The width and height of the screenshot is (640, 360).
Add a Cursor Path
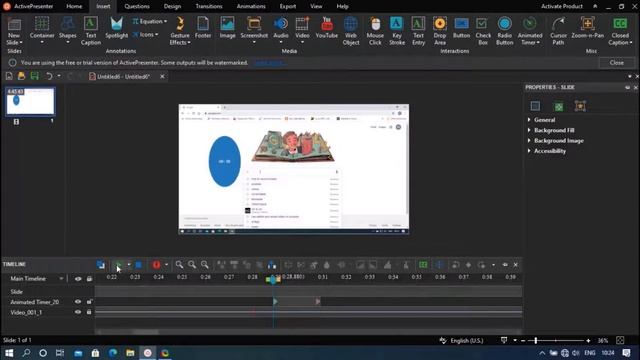[x=558, y=31]
